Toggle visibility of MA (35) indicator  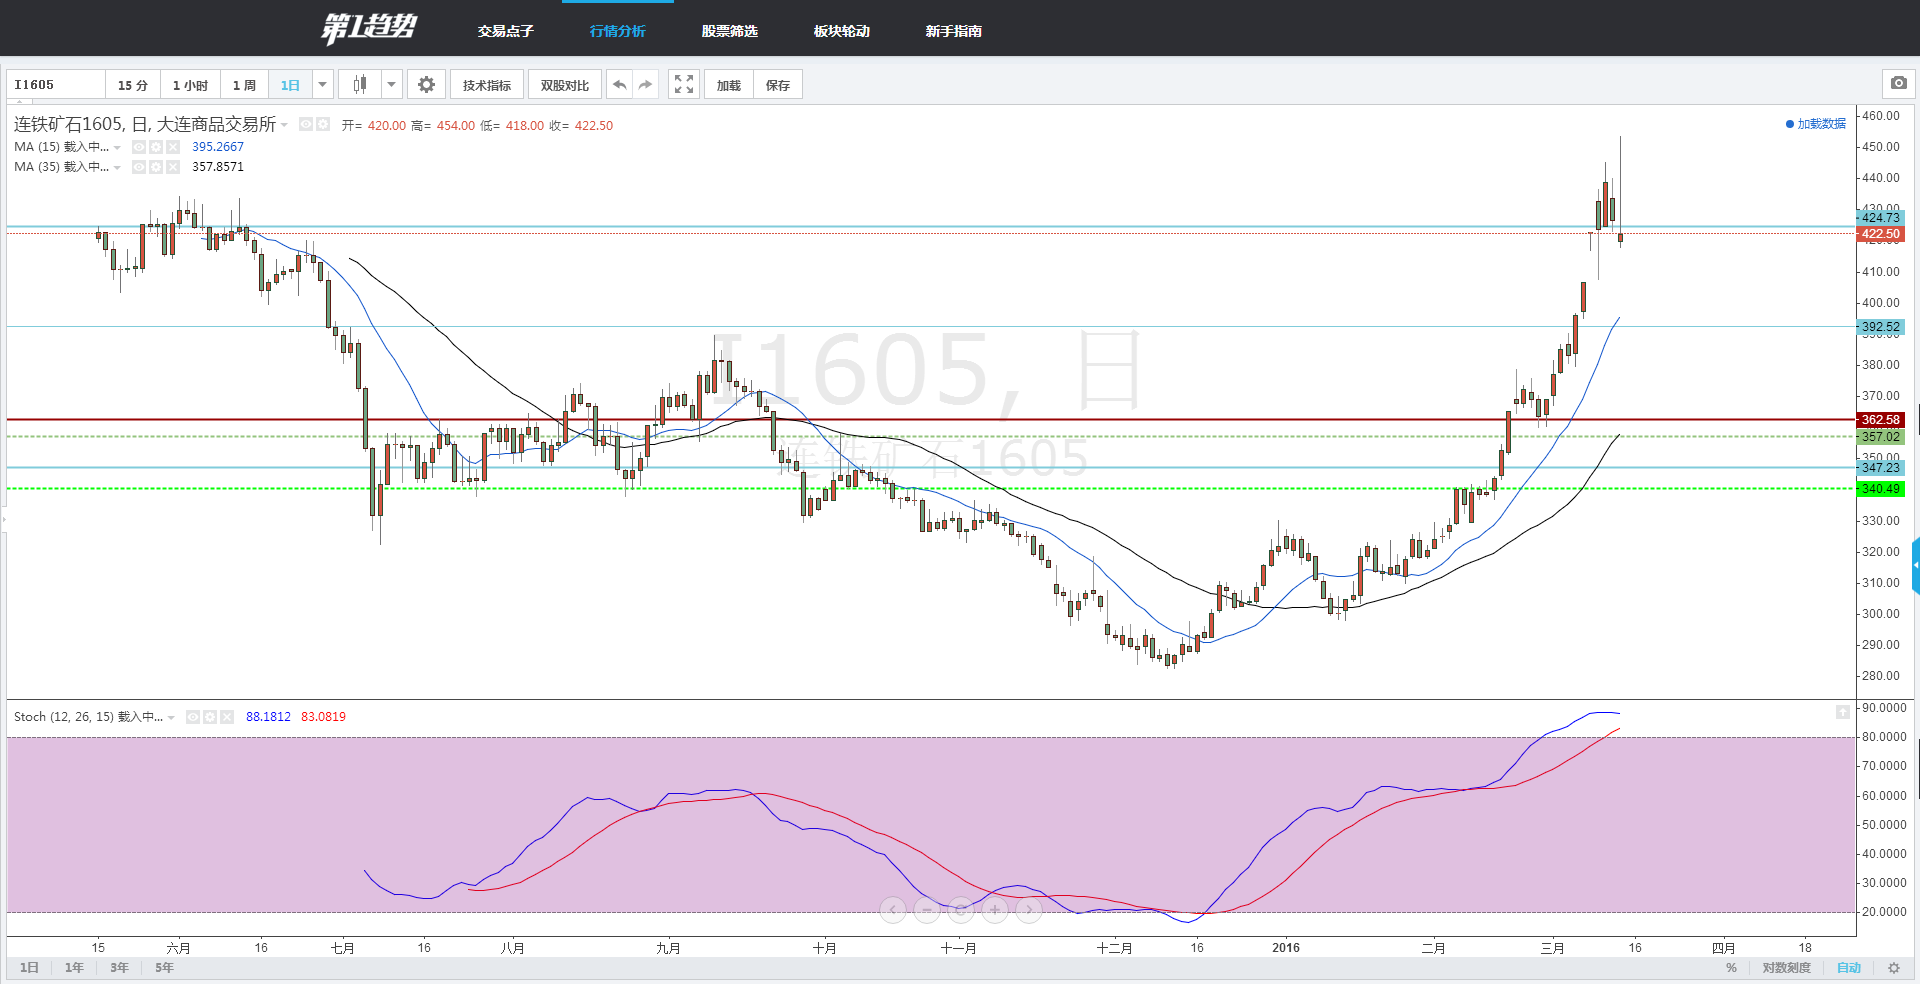[139, 167]
